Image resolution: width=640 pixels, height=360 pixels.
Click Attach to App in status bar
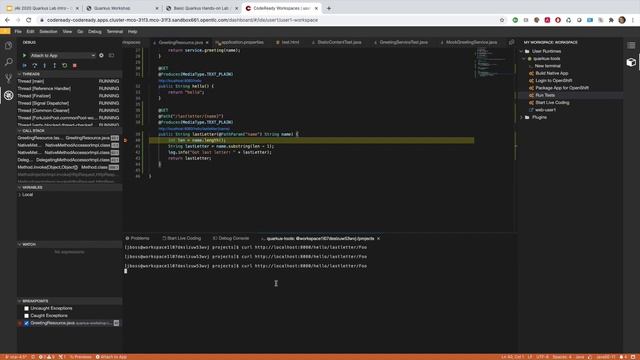pyautogui.click(x=111, y=357)
